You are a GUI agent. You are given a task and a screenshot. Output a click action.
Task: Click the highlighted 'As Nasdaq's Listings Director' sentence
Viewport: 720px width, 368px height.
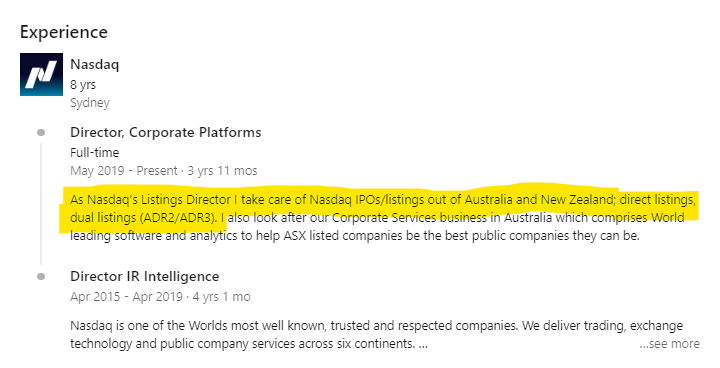click(x=382, y=200)
